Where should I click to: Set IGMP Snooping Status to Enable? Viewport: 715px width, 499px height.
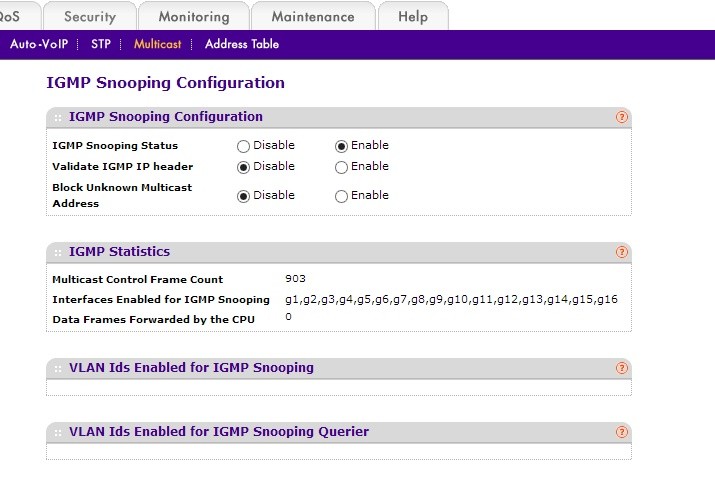pyautogui.click(x=341, y=146)
